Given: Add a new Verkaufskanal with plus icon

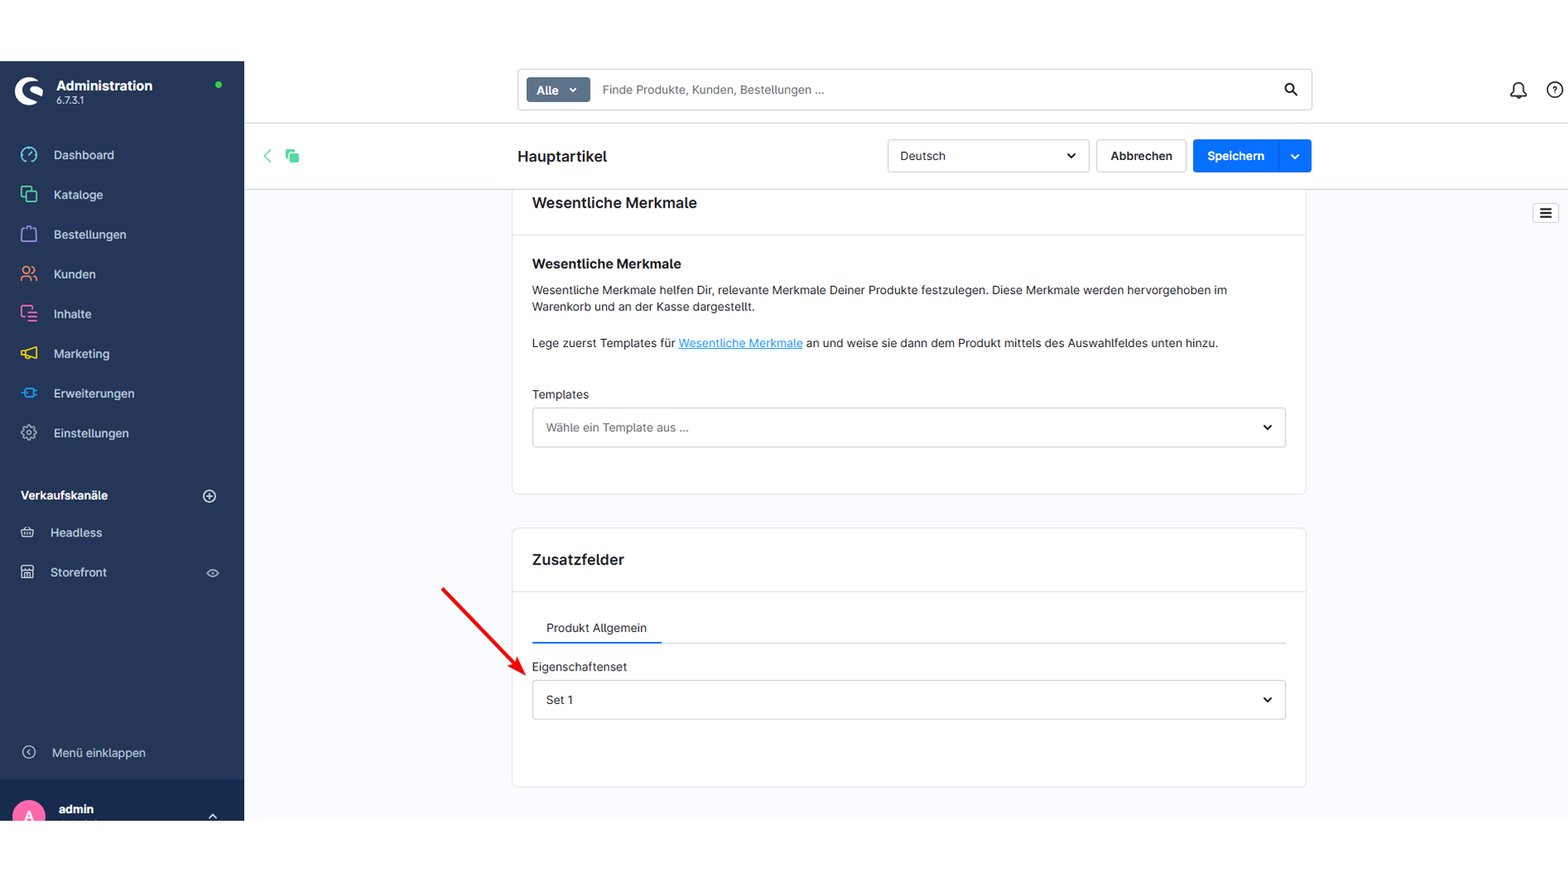Looking at the screenshot, I should coord(210,496).
